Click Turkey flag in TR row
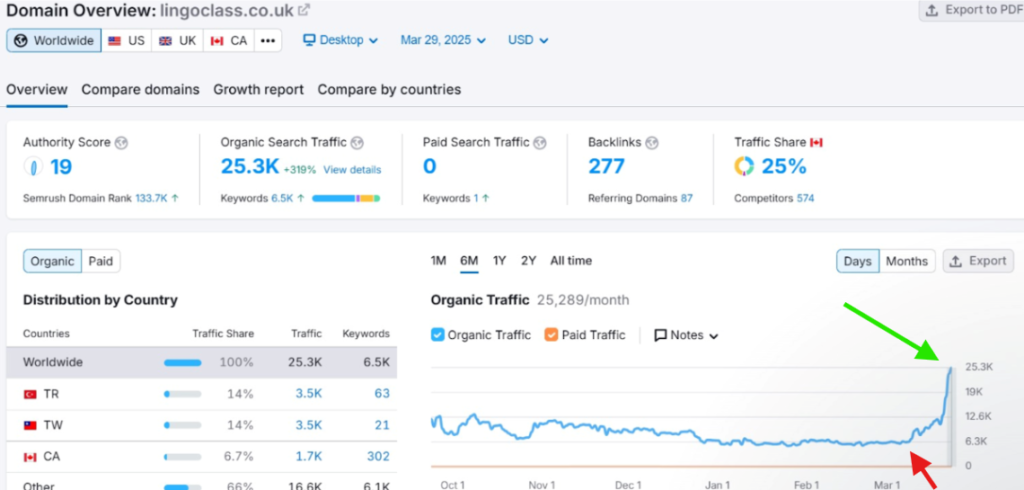The width and height of the screenshot is (1024, 490). click(30, 394)
